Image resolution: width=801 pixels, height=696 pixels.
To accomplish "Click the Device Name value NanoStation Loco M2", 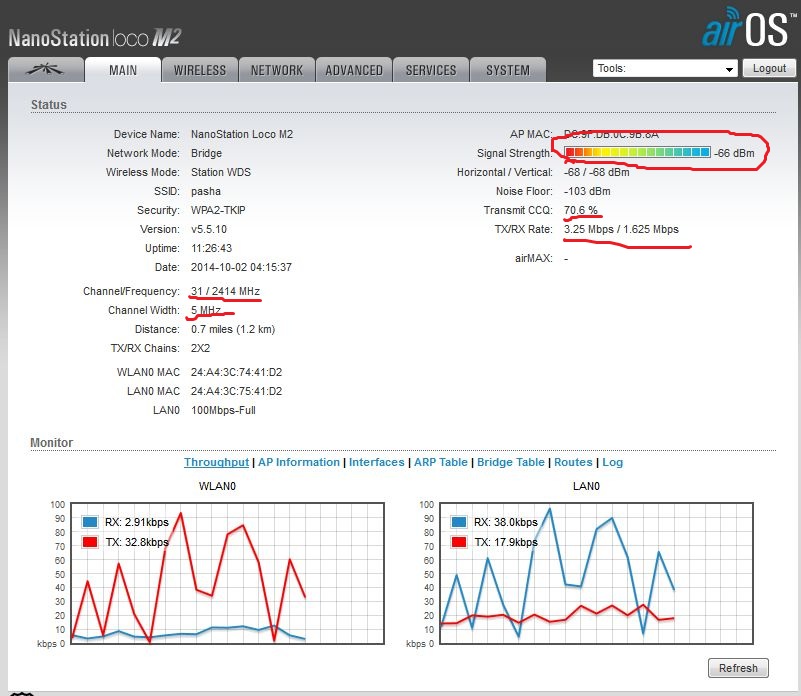I will click(242, 134).
